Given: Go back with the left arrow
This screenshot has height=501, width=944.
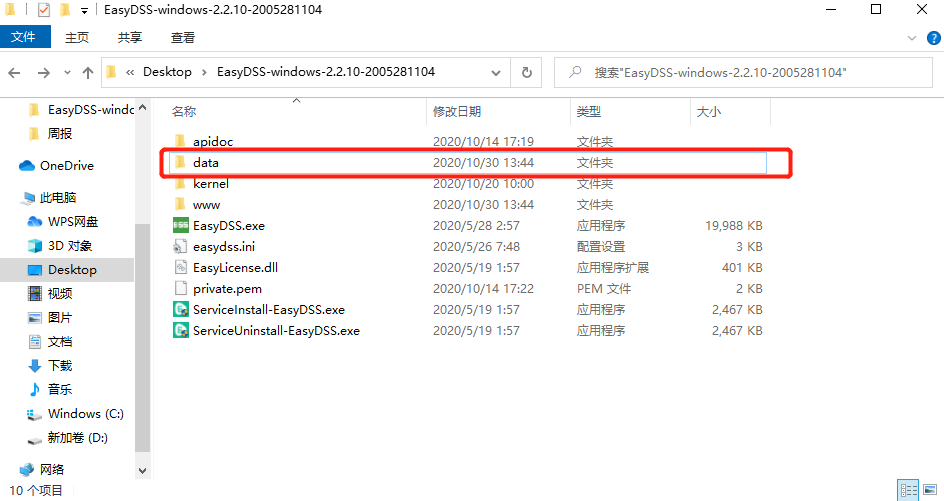Looking at the screenshot, I should pyautogui.click(x=14, y=73).
